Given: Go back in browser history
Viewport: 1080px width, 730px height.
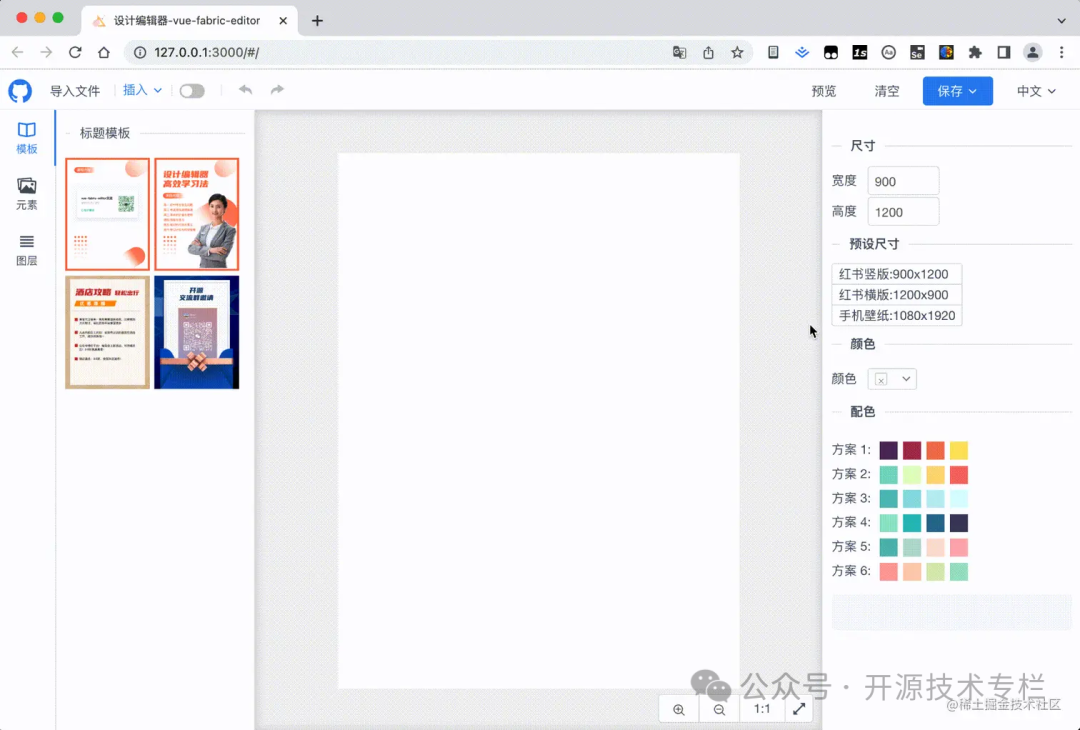Looking at the screenshot, I should [x=17, y=52].
